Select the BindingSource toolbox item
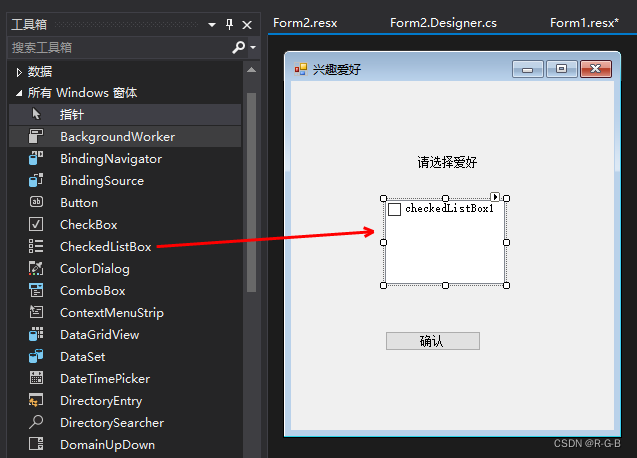The width and height of the screenshot is (637, 458). [125, 180]
